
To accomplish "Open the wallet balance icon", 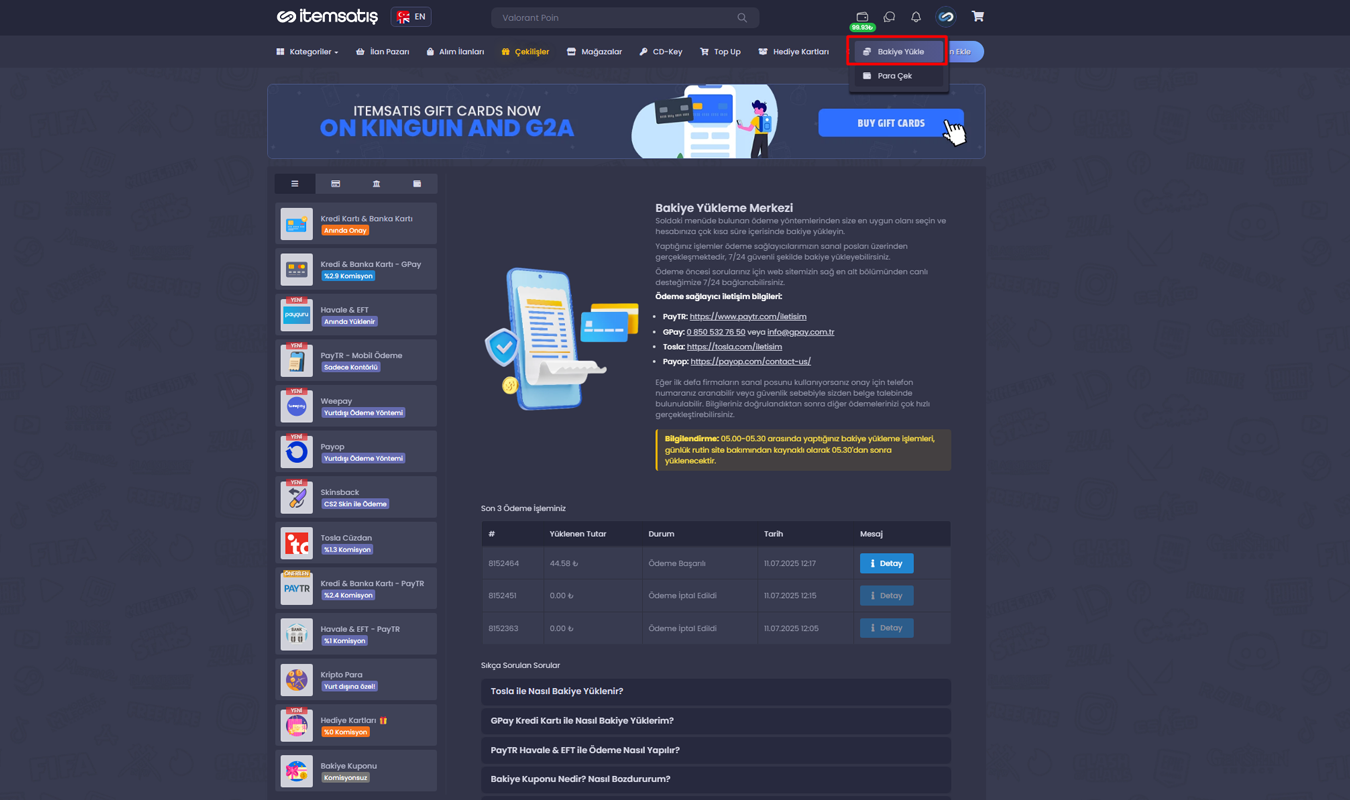I will 862,17.
